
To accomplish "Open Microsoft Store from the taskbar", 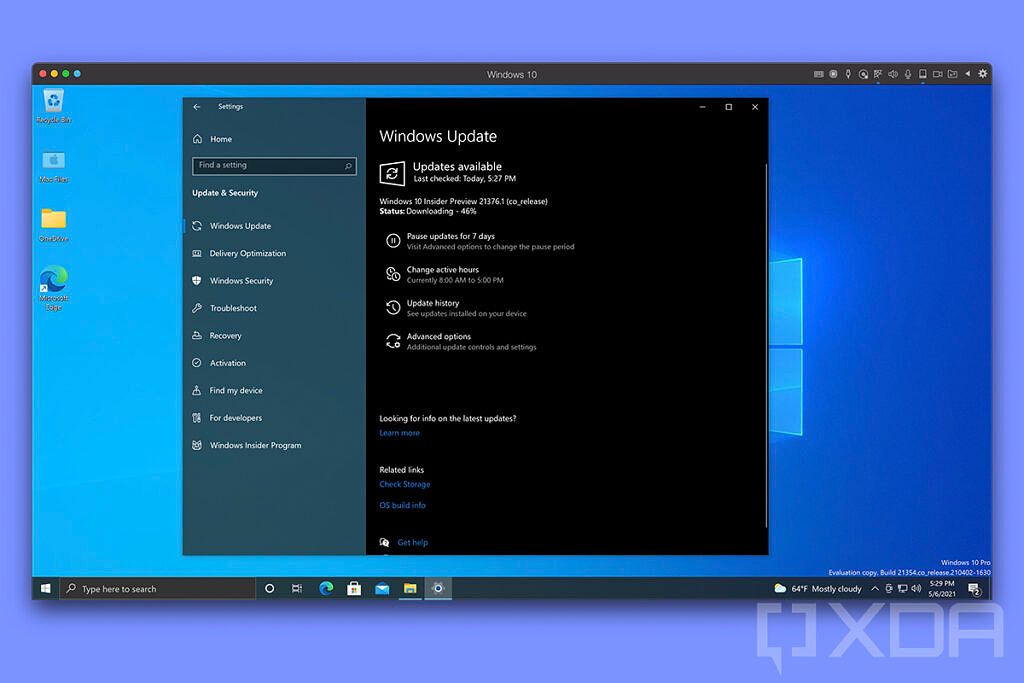I will click(x=354, y=588).
